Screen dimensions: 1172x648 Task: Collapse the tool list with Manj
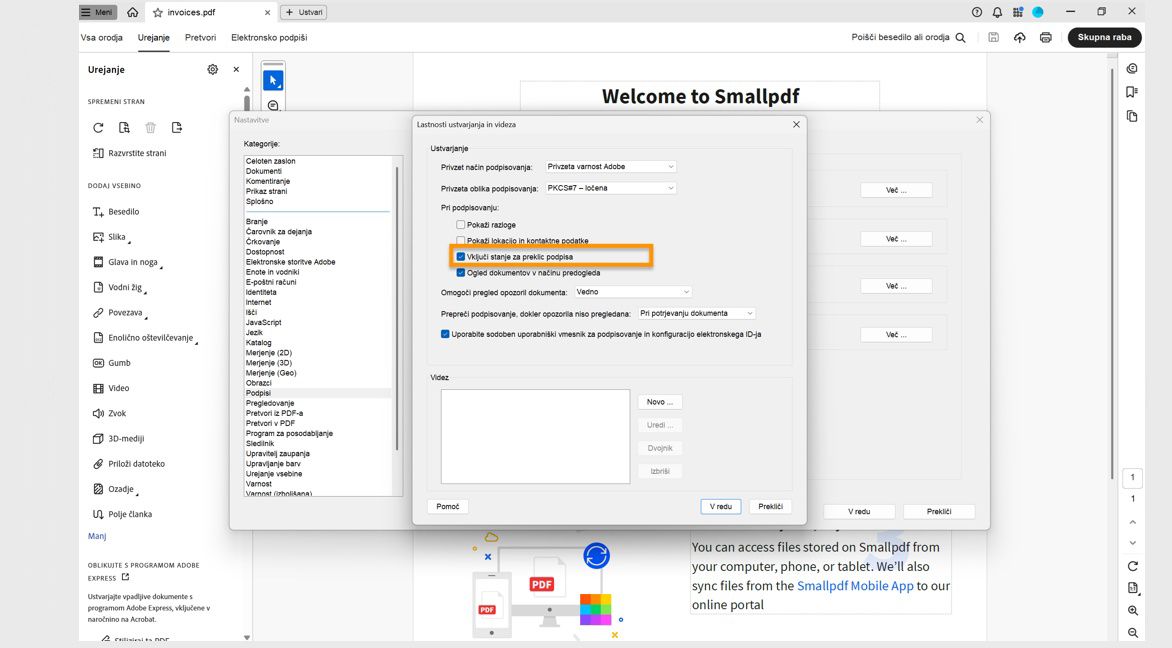pos(97,536)
